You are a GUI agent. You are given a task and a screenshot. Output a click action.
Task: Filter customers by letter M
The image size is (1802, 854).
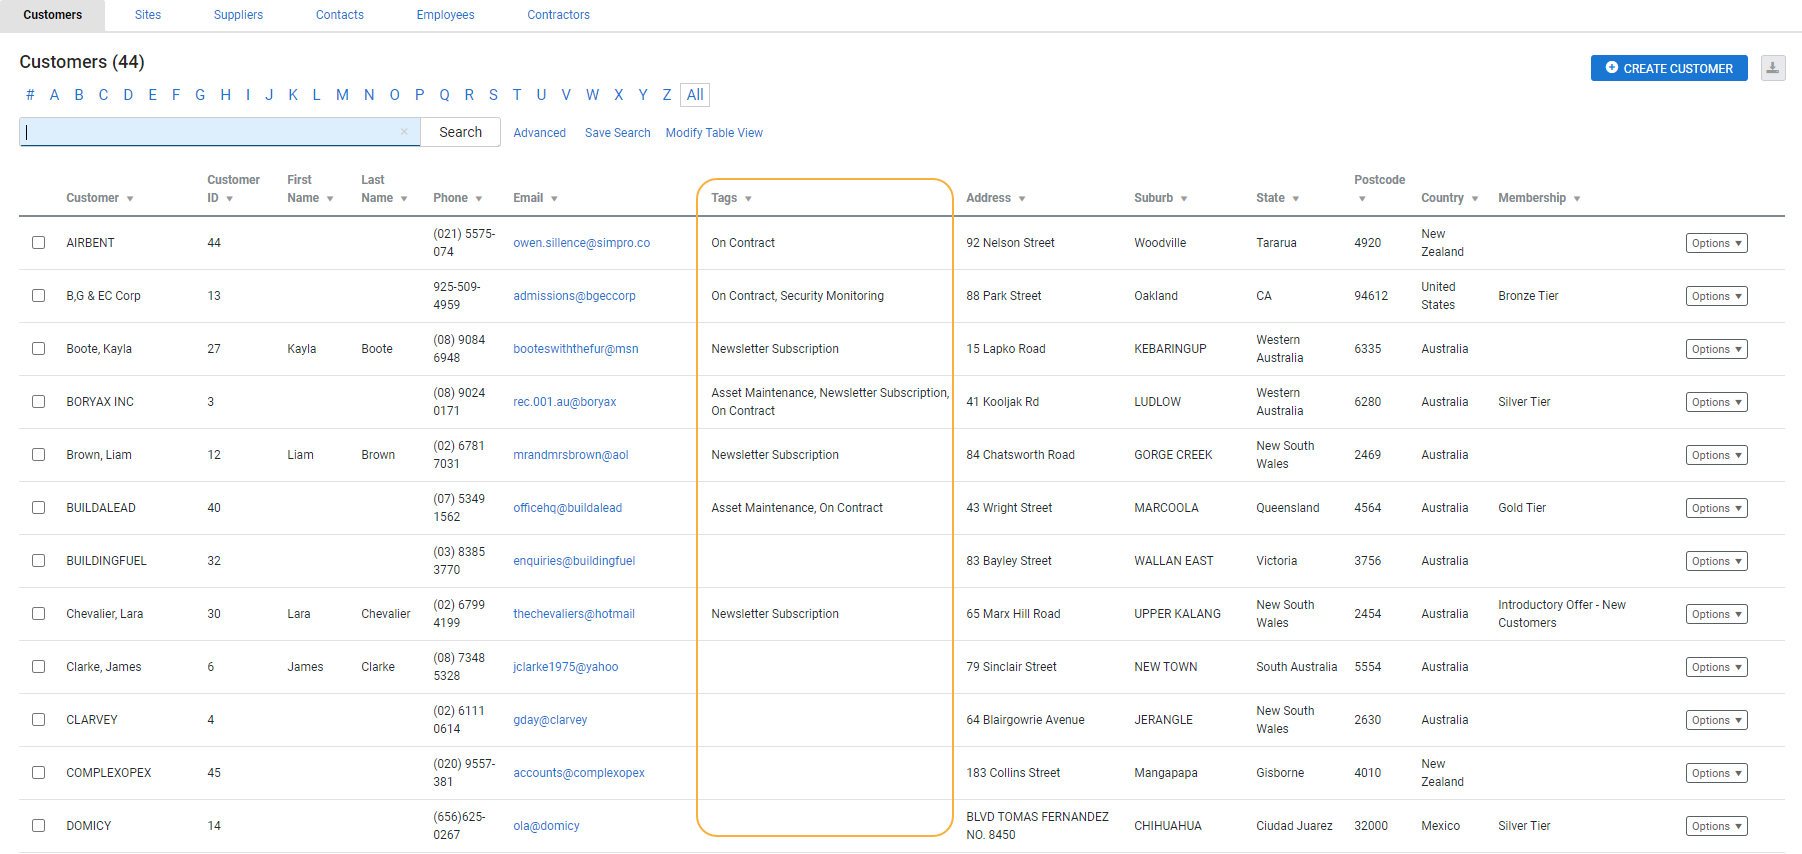point(342,95)
